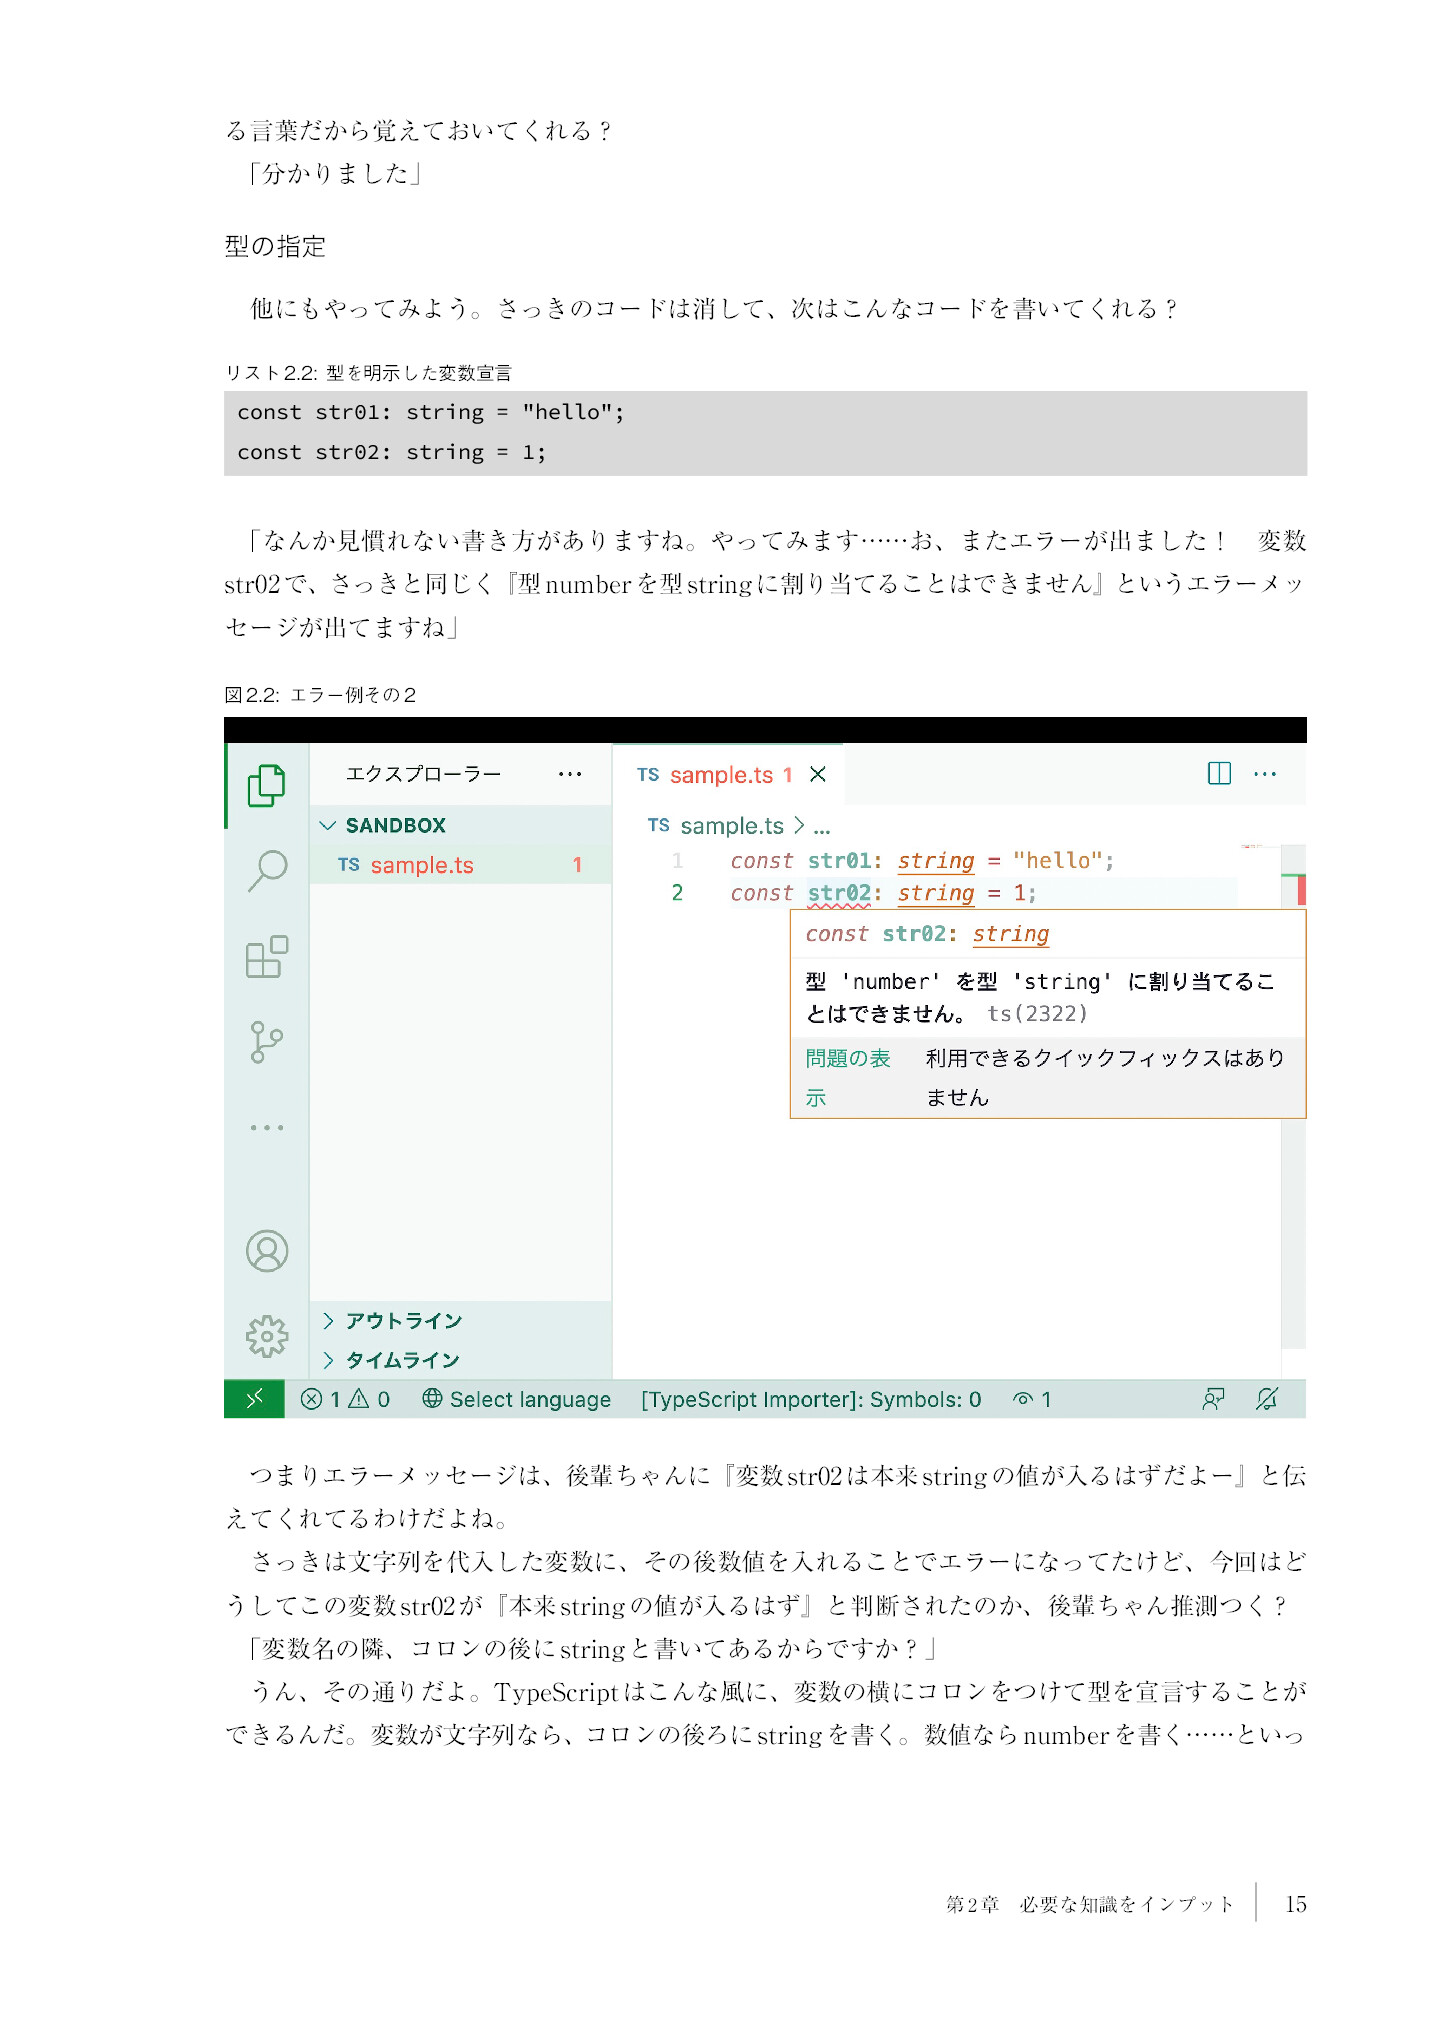The width and height of the screenshot is (1433, 2024).
Task: Open the Source Control branch icon
Action: click(x=266, y=1042)
